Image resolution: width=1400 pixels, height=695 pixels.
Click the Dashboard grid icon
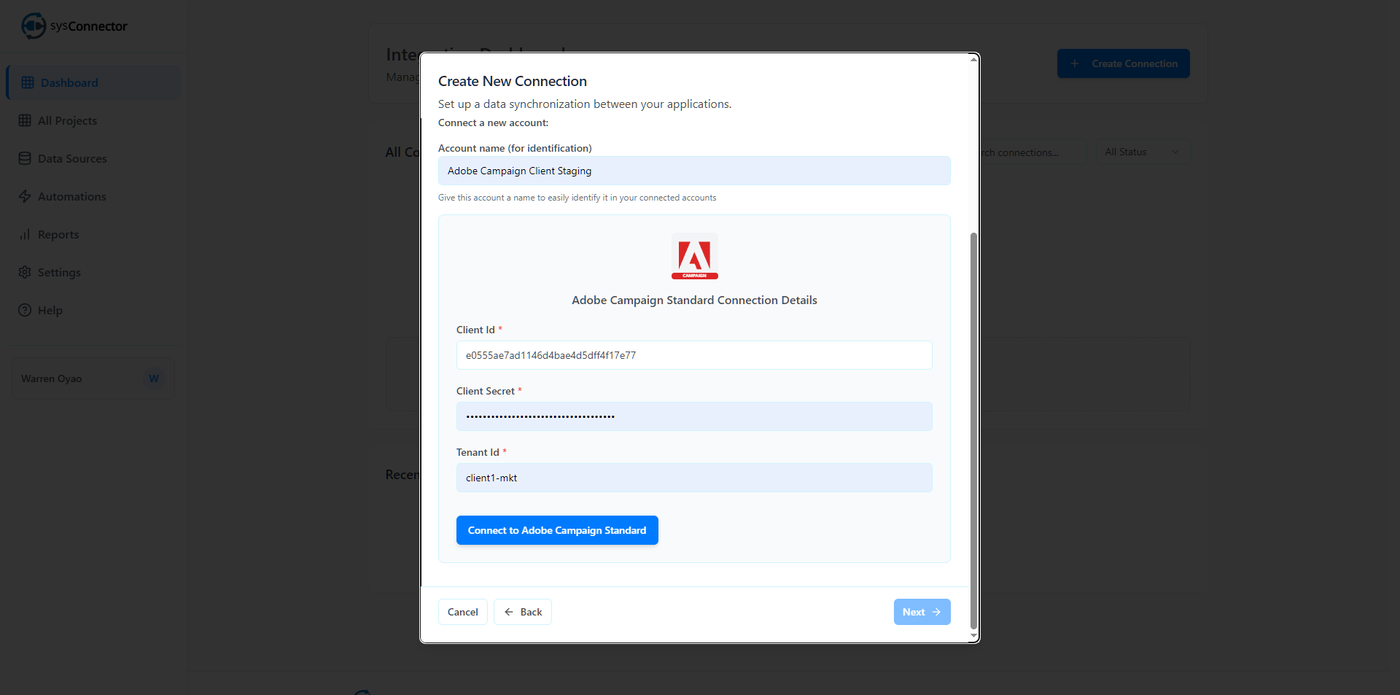click(x=27, y=83)
